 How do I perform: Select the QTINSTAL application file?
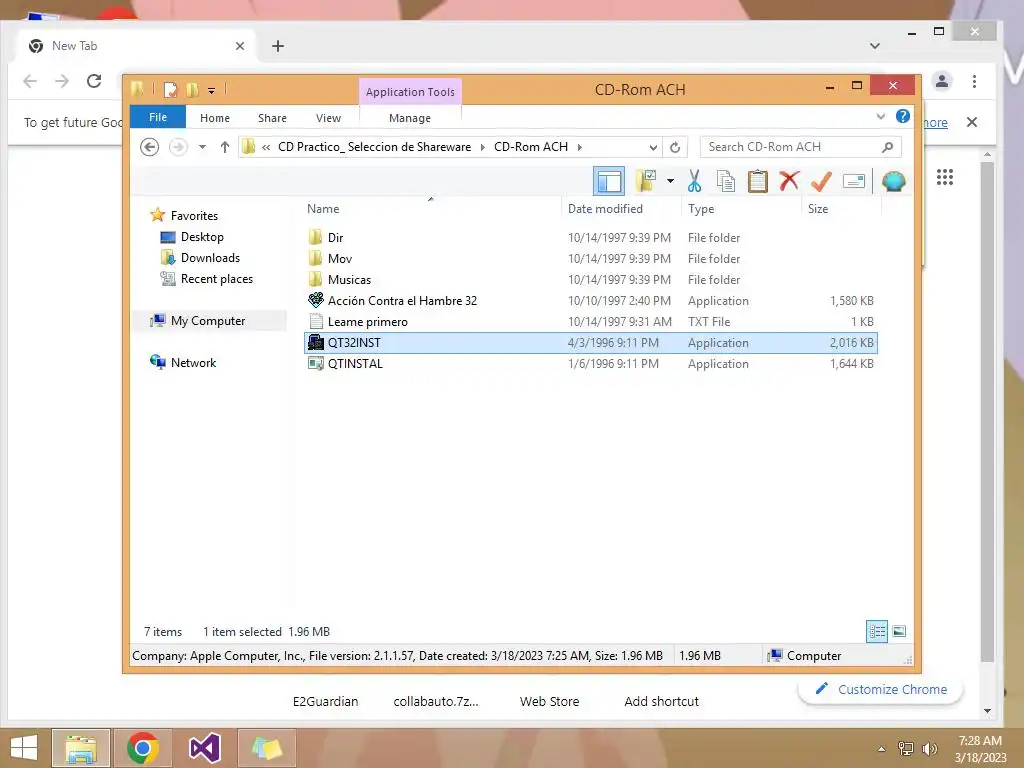[591, 364]
